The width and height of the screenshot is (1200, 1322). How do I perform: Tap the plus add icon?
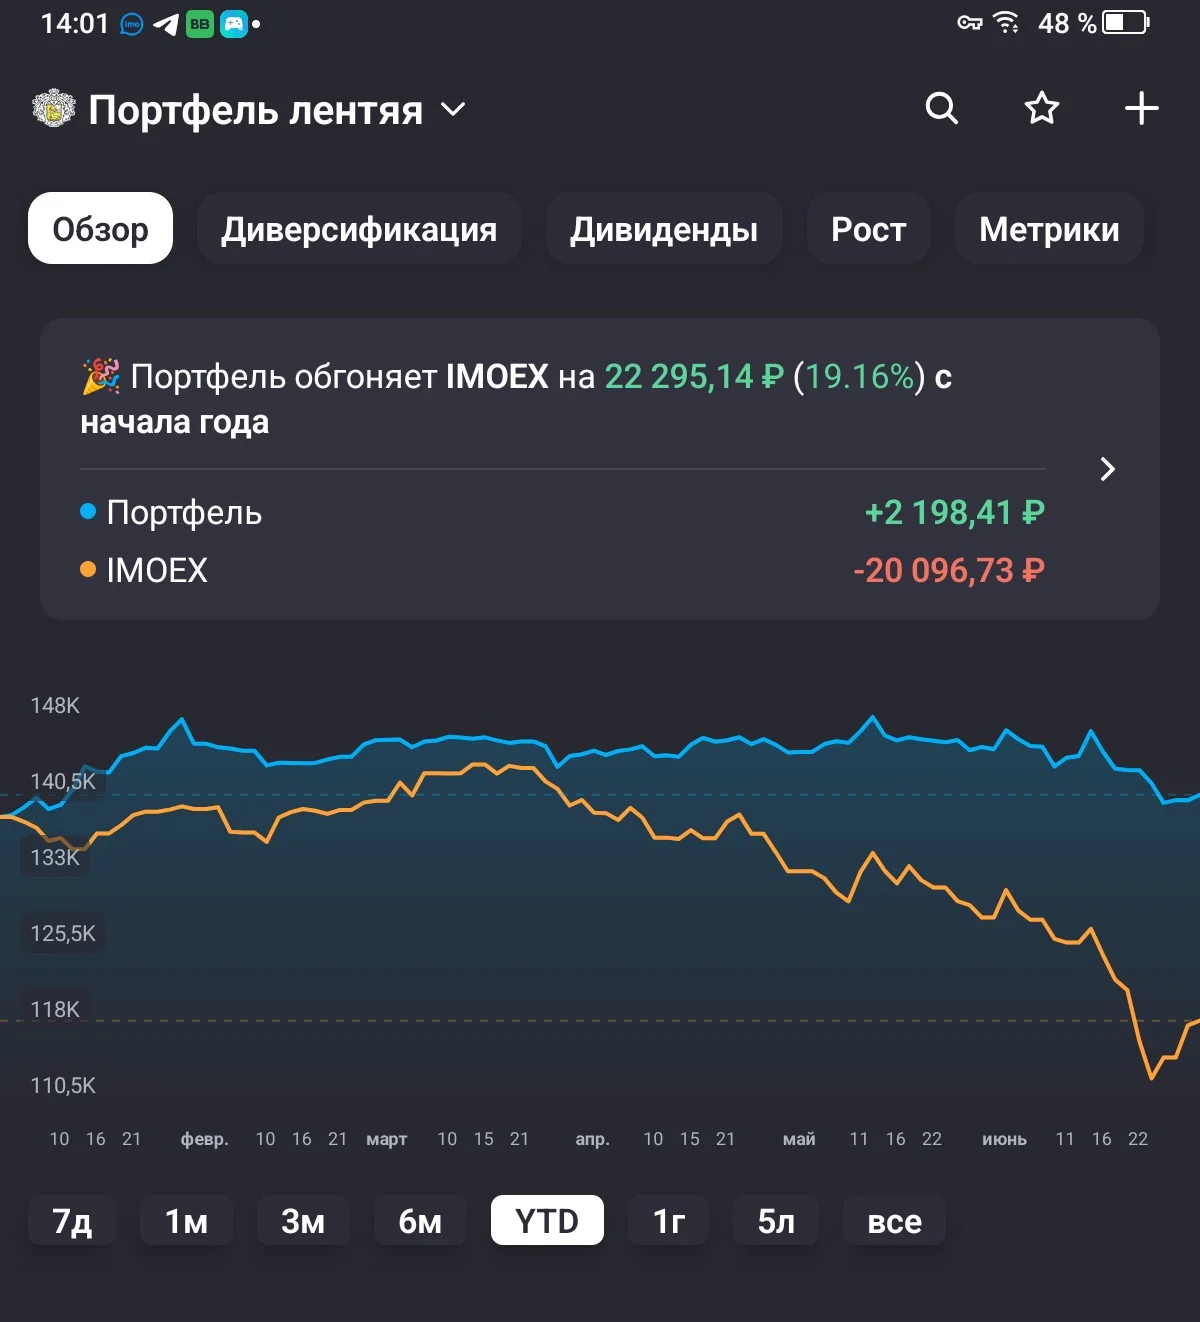point(1141,108)
